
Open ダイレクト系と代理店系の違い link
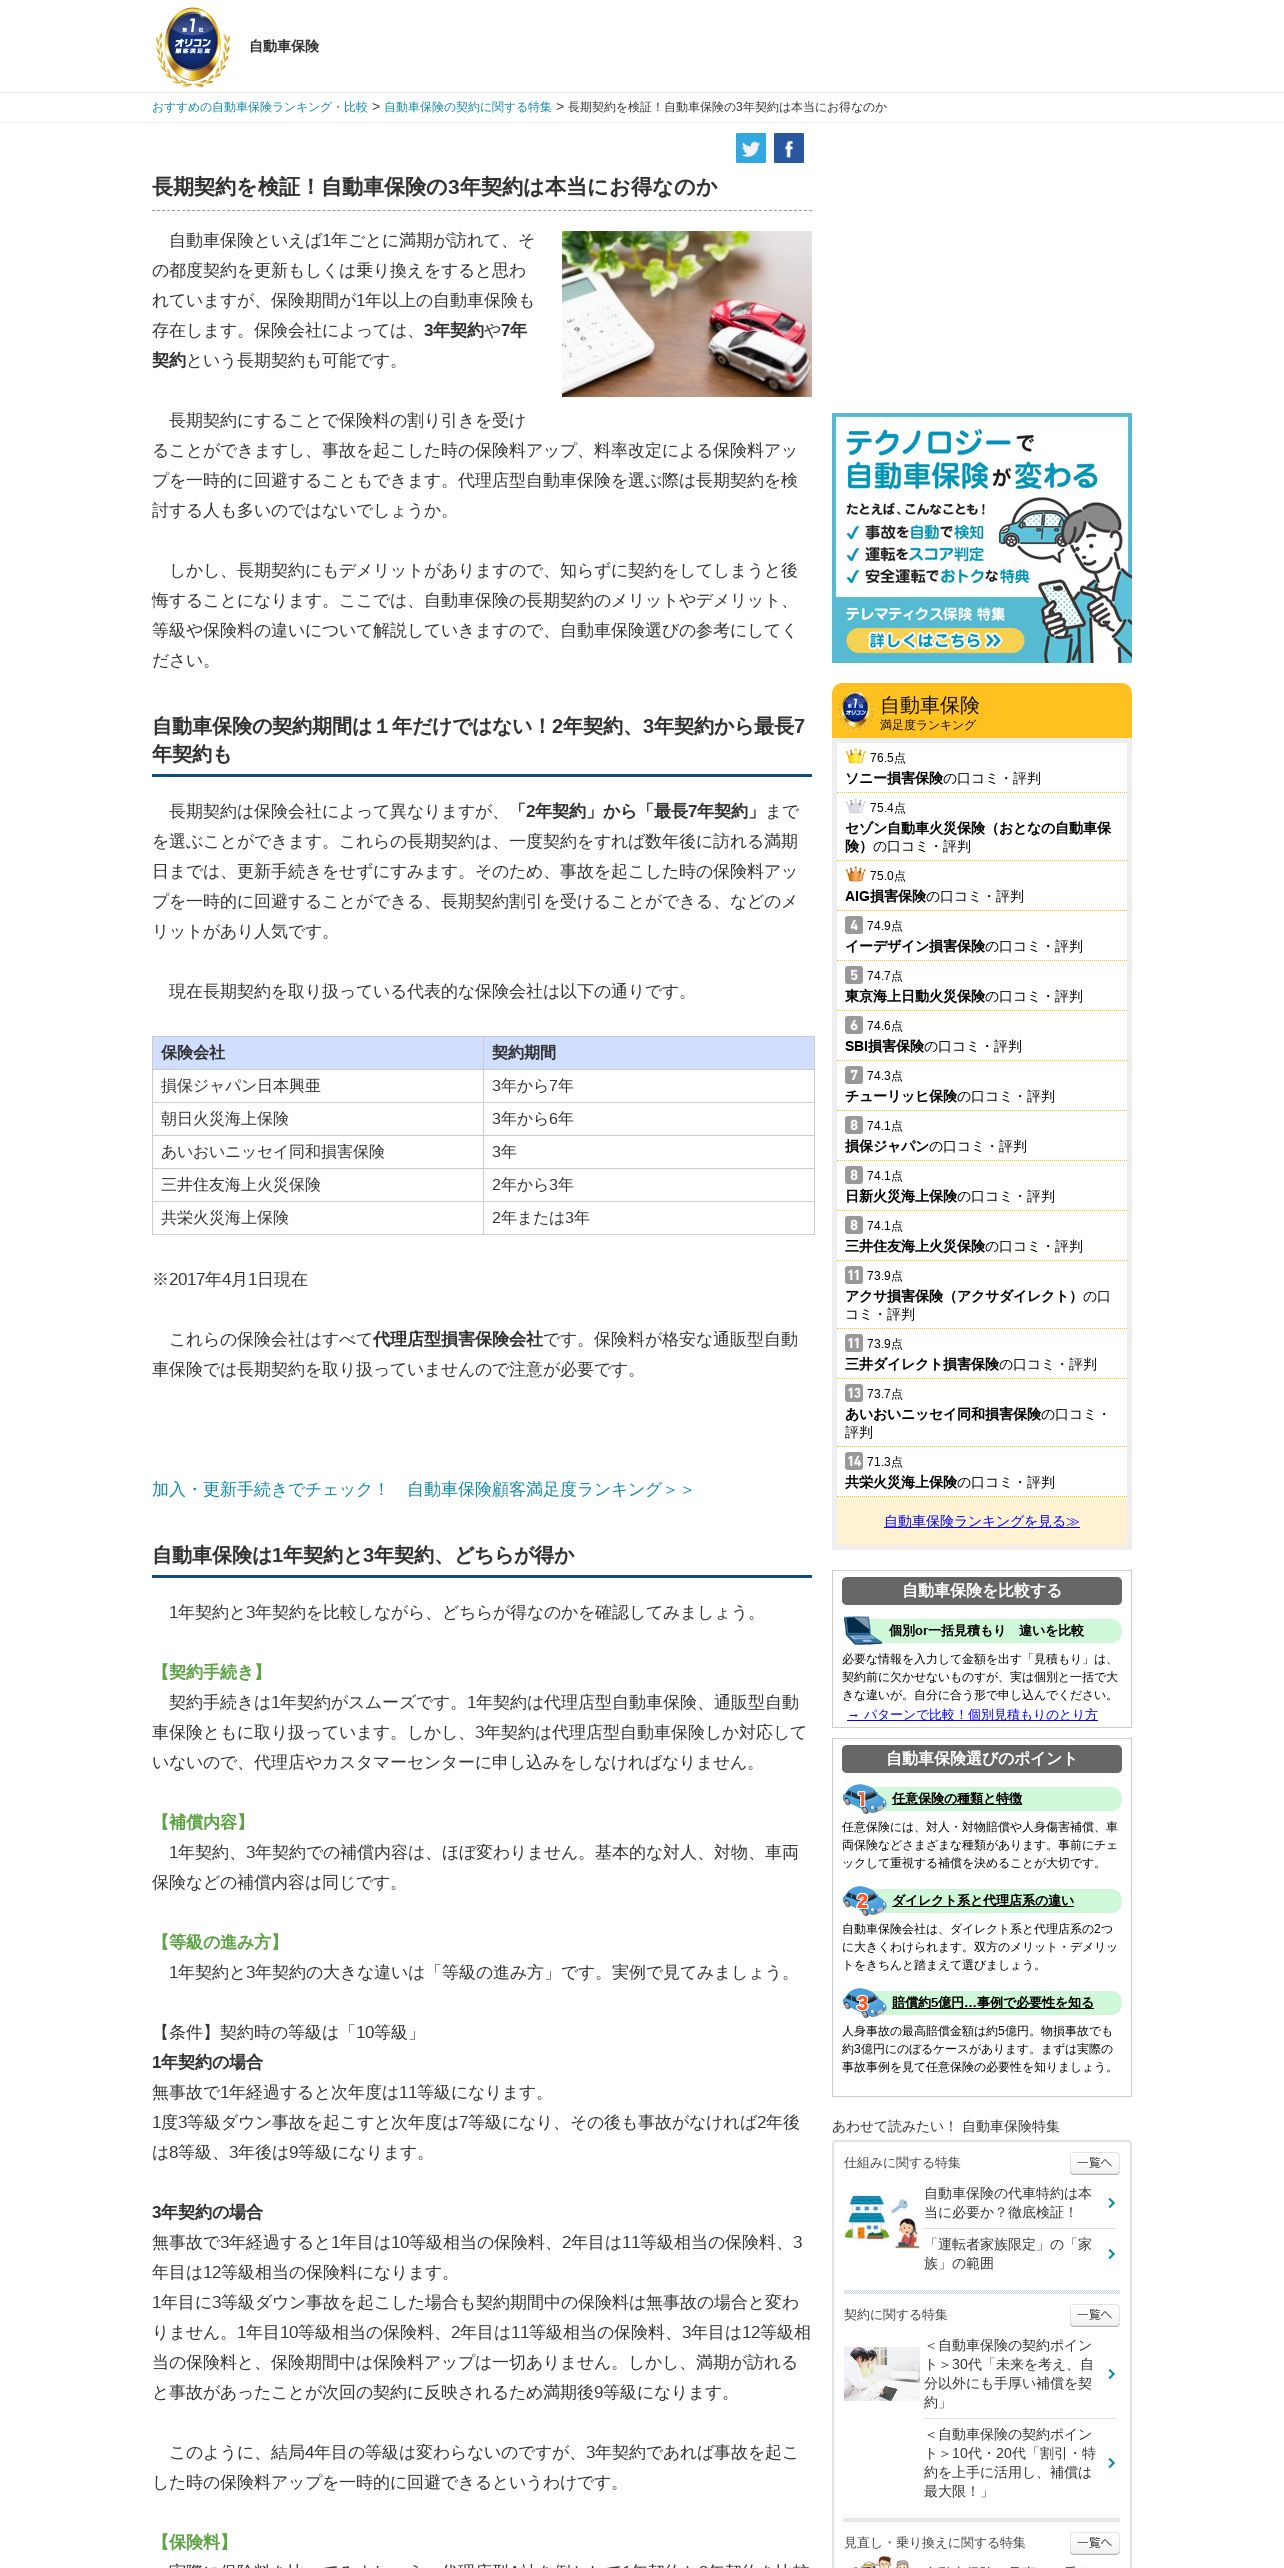click(983, 1900)
